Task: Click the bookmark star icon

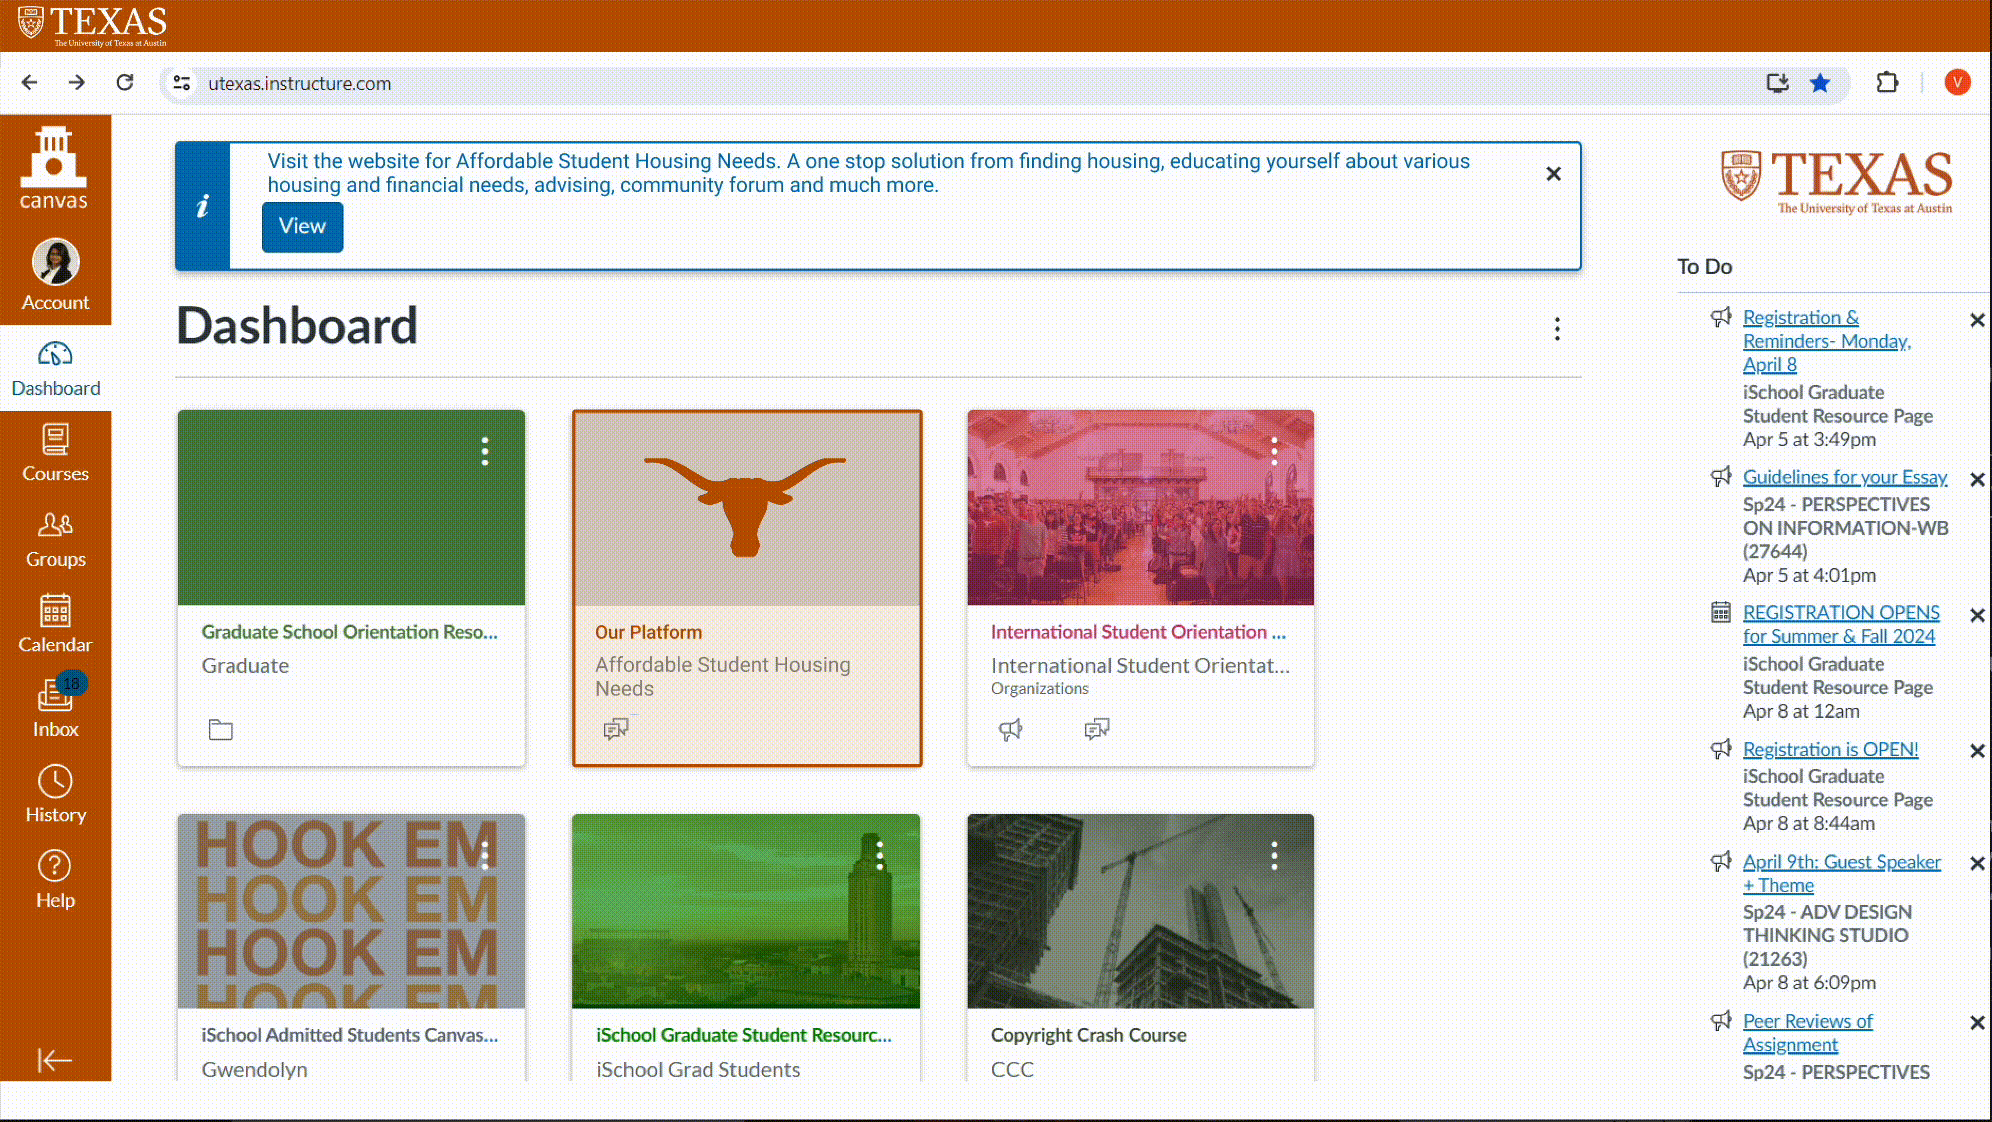Action: [x=1820, y=83]
